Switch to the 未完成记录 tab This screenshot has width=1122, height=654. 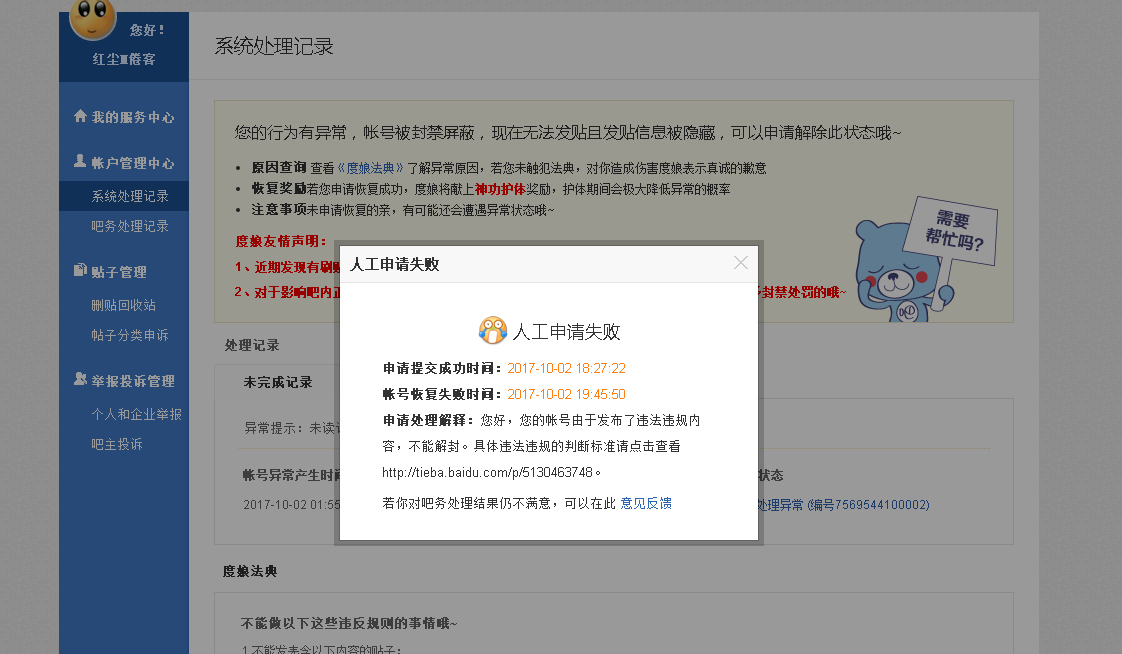tap(278, 382)
